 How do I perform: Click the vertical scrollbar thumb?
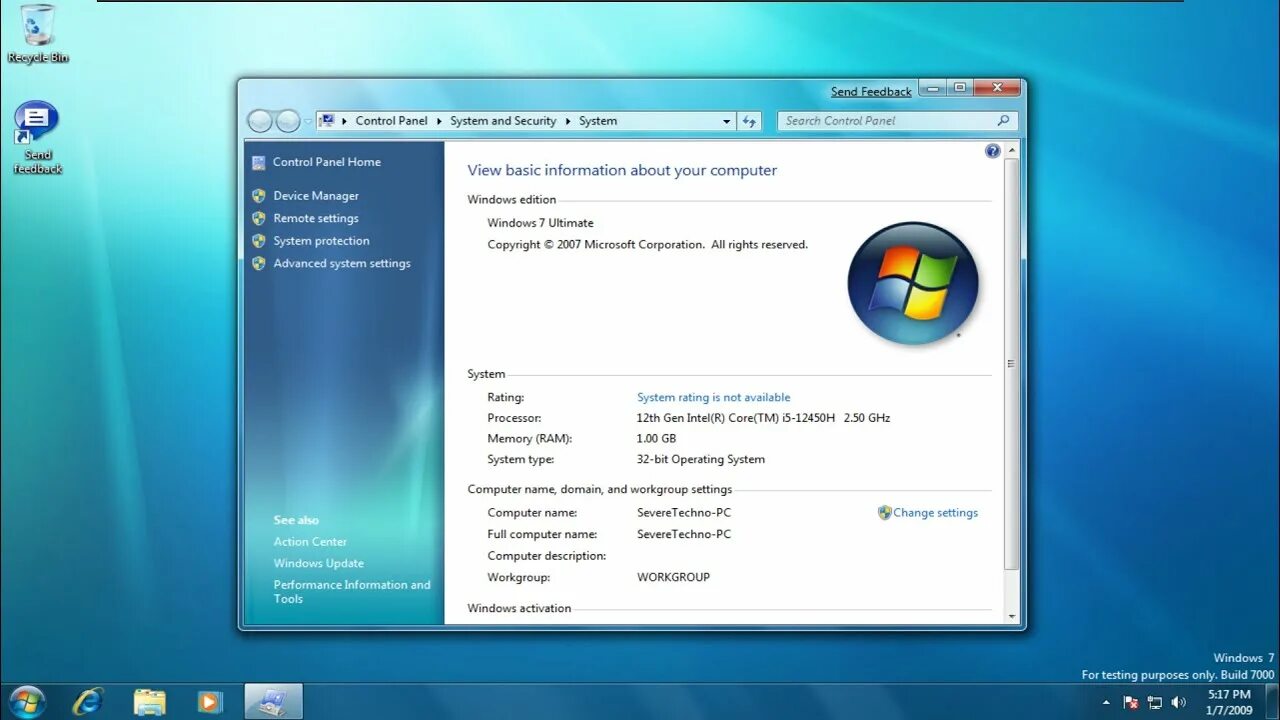click(x=1011, y=364)
